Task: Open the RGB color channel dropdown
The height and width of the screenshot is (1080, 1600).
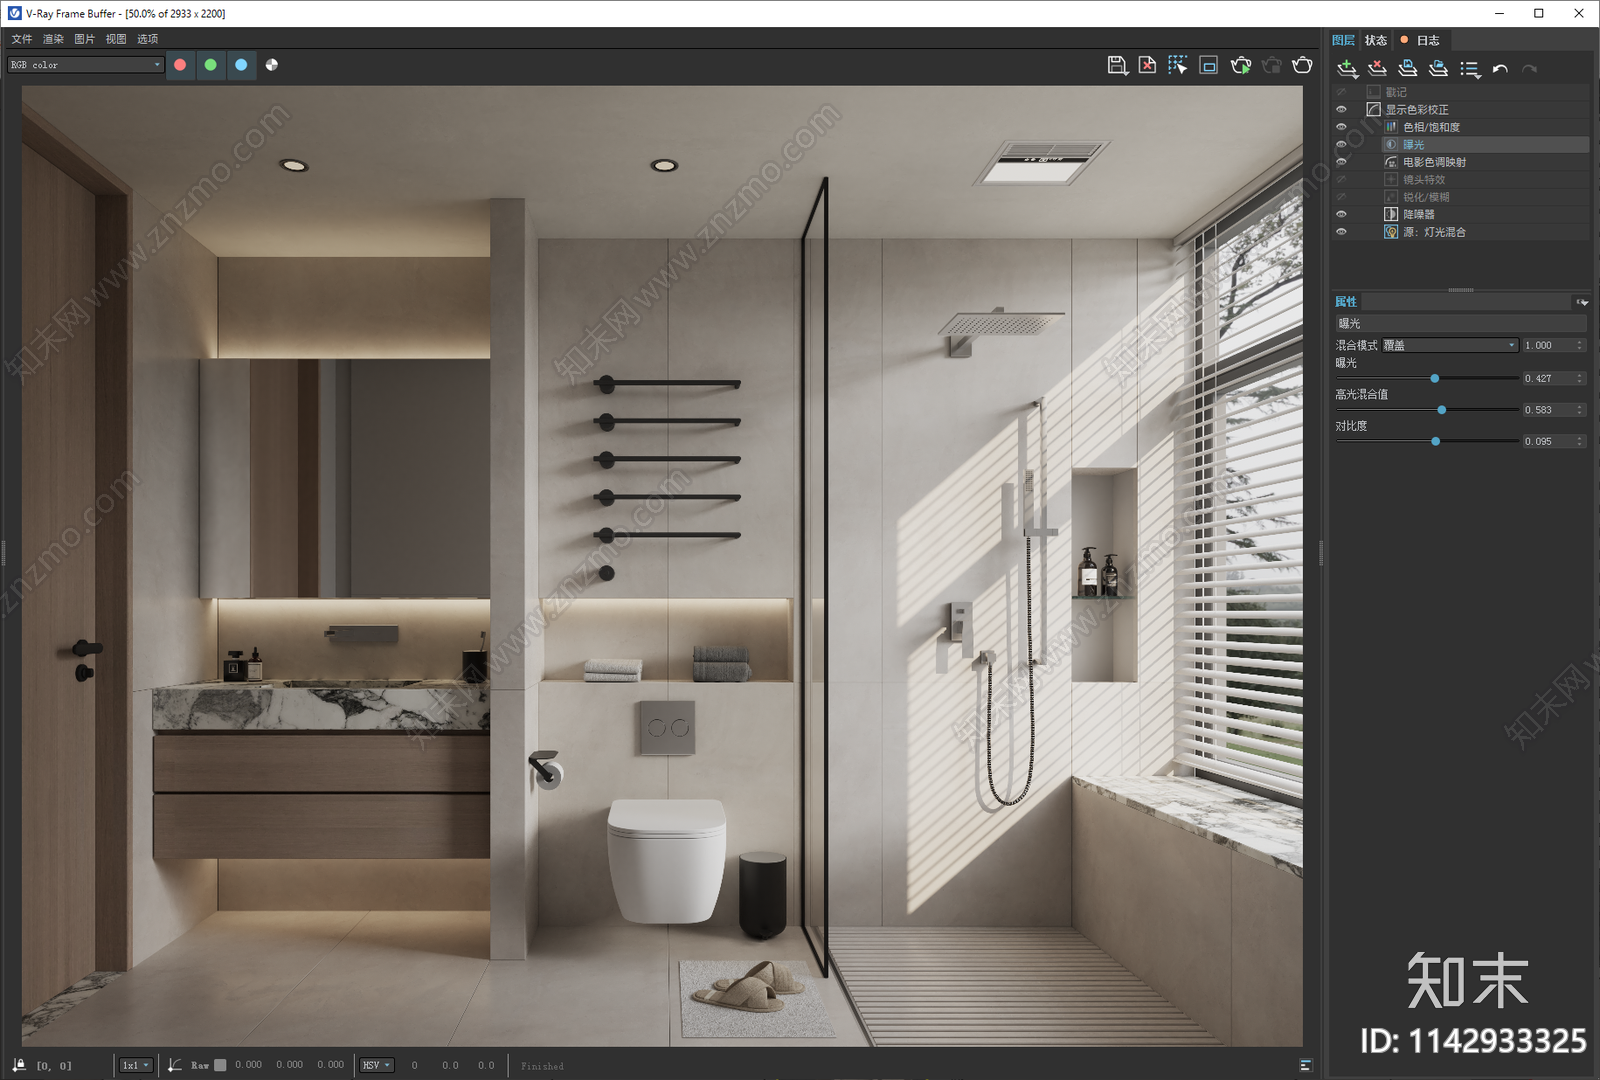Action: 85,65
